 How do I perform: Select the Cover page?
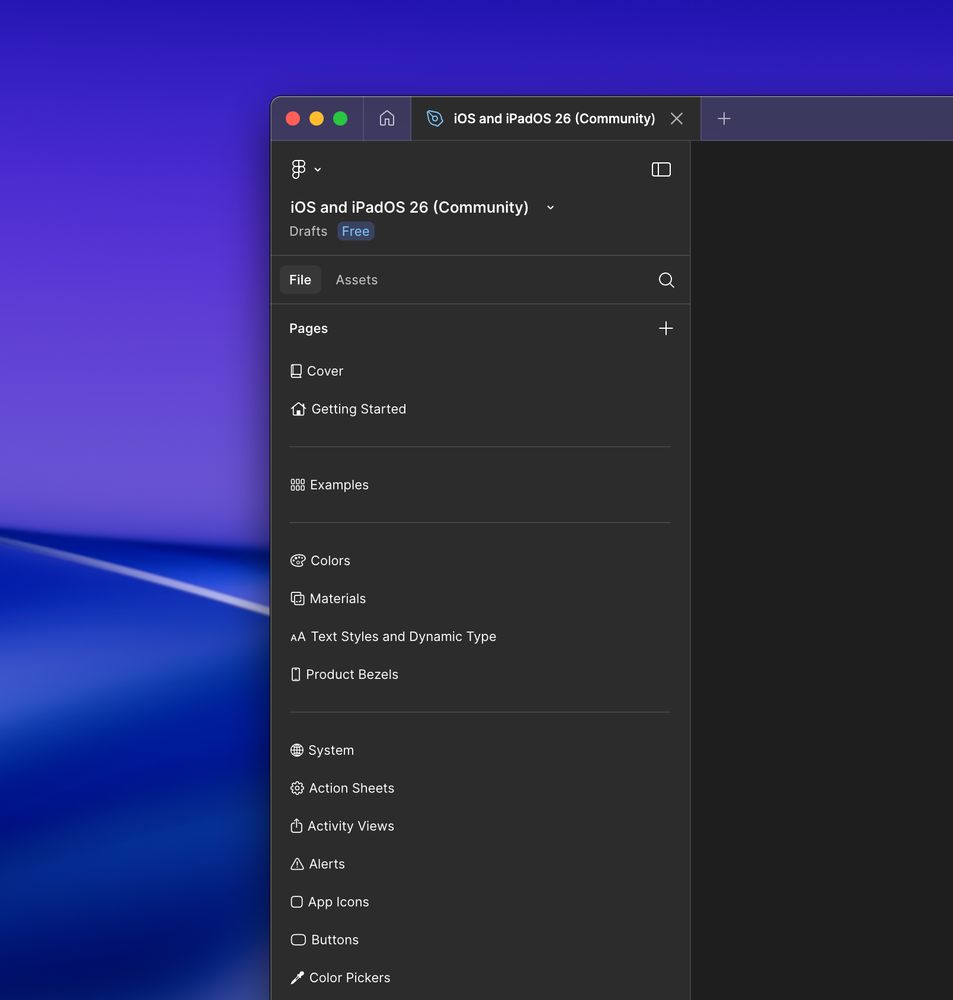click(x=326, y=371)
